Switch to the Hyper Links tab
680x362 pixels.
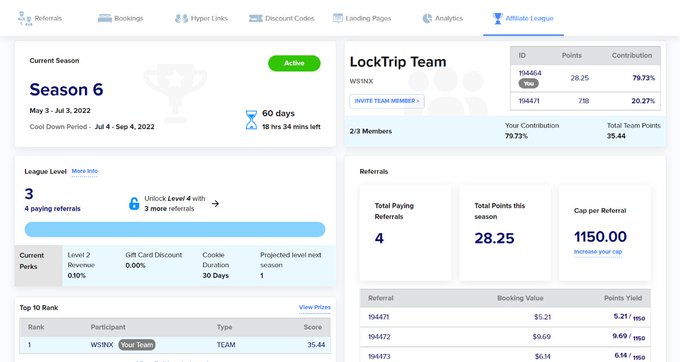point(201,18)
